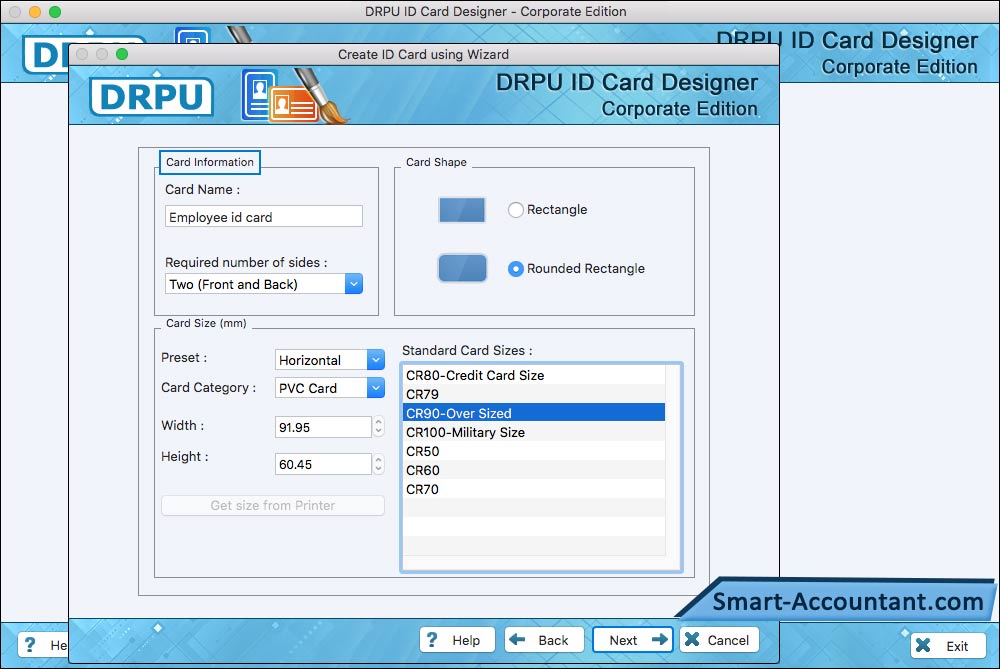Adjust the Width stepper arrows
The width and height of the screenshot is (1000, 669).
[x=379, y=427]
